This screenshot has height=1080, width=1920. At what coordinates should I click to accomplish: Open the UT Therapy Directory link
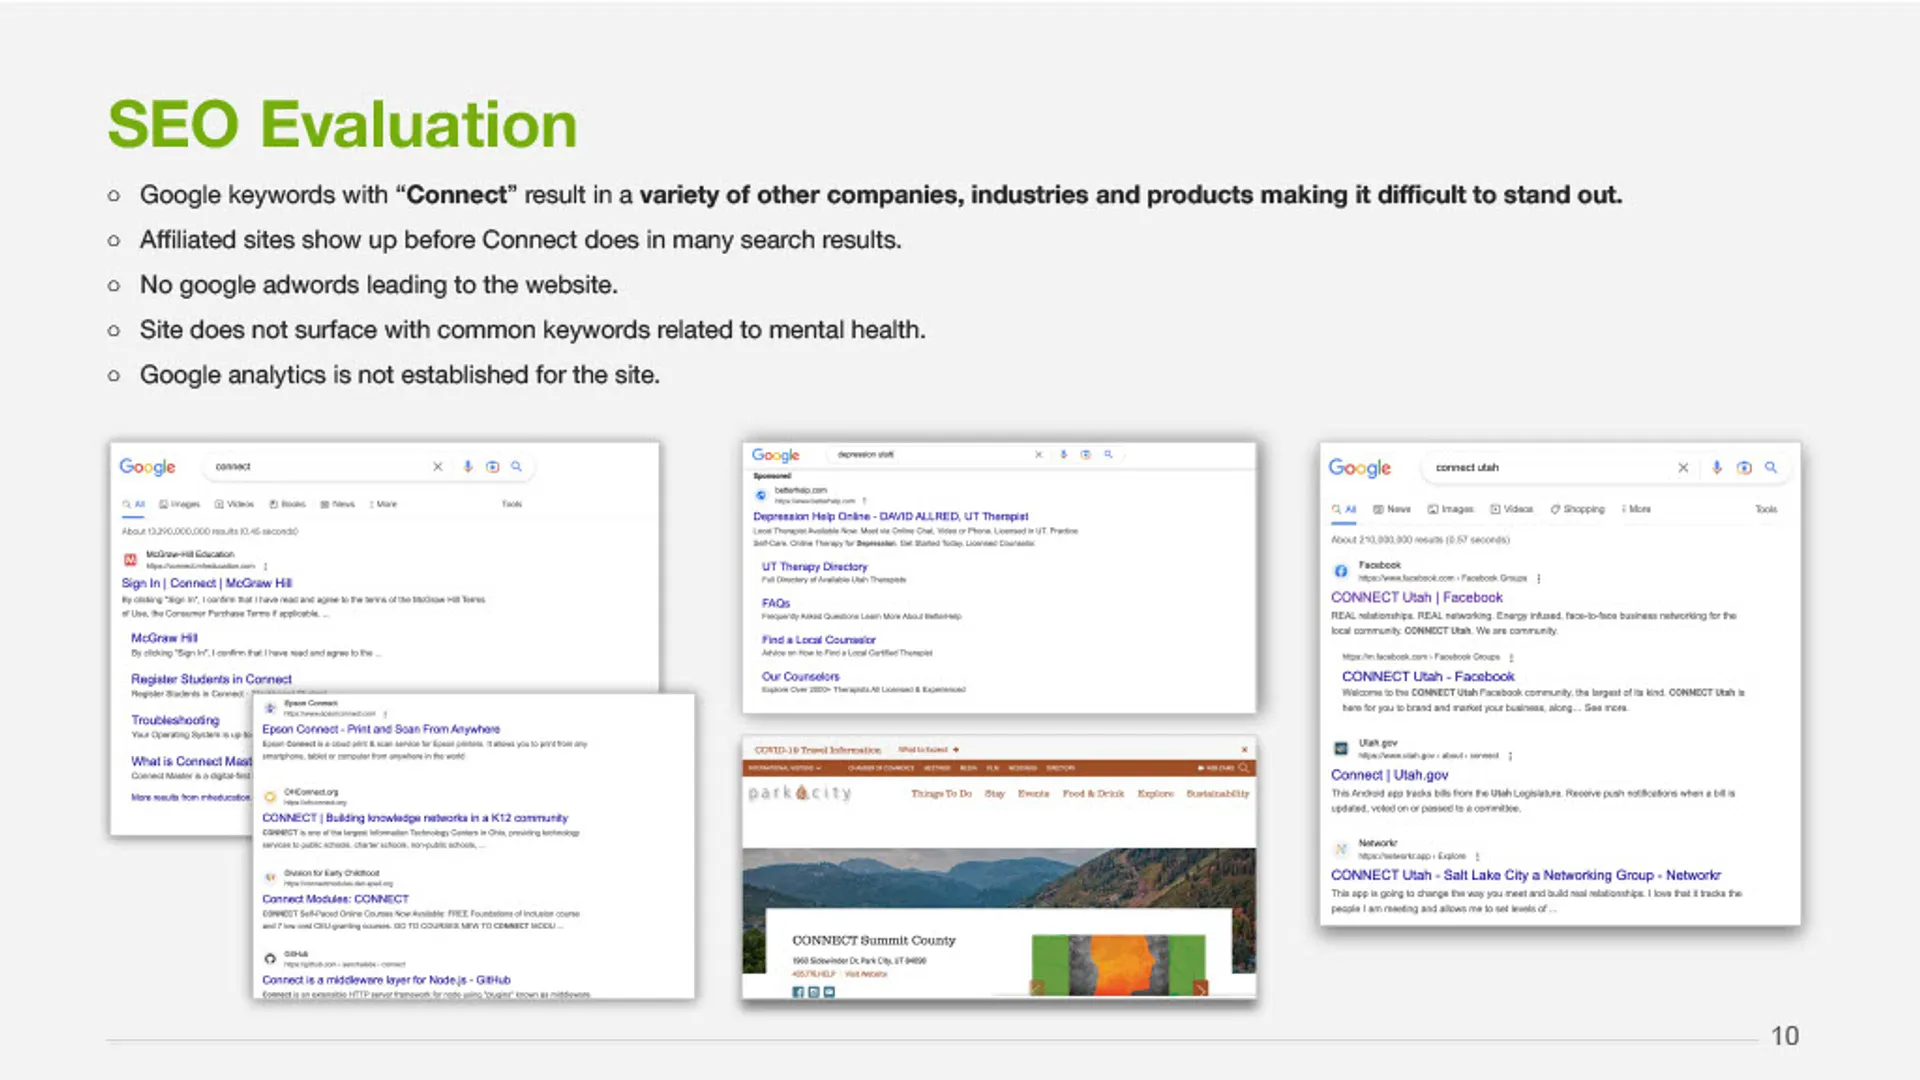tap(814, 566)
